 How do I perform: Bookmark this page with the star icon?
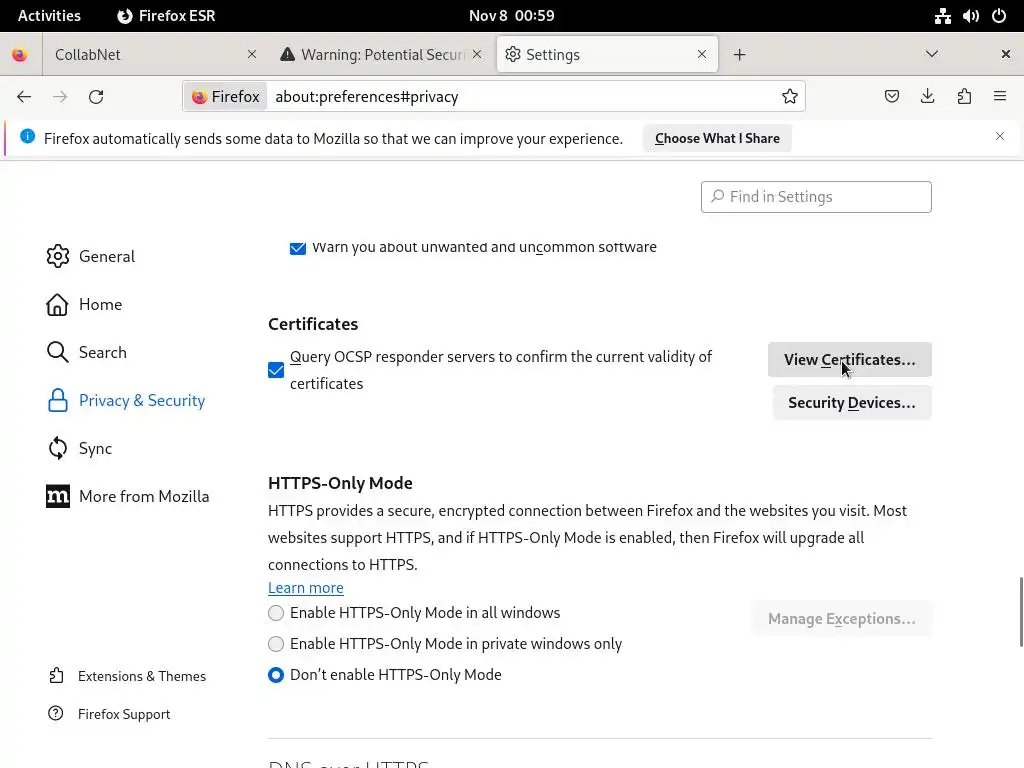coord(790,97)
